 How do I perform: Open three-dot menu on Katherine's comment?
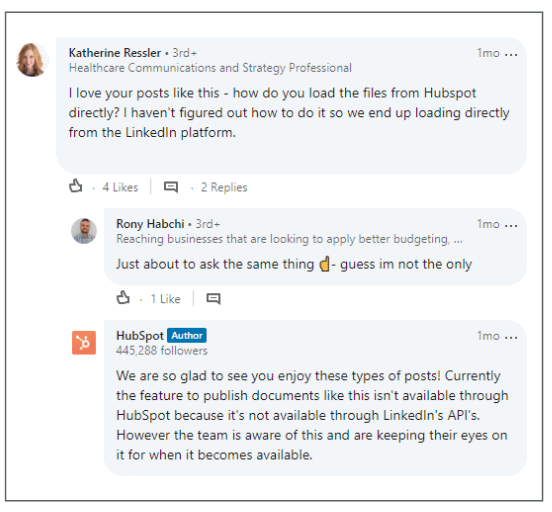(x=511, y=55)
